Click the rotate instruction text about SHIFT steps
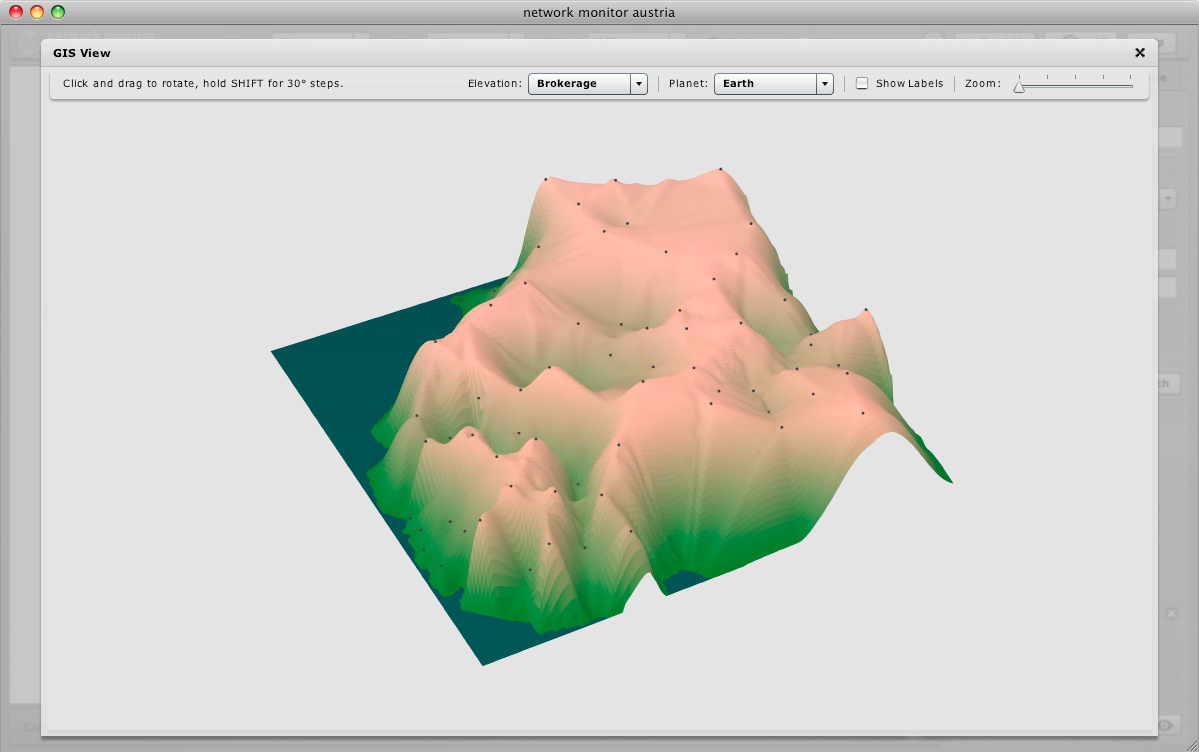 click(203, 83)
